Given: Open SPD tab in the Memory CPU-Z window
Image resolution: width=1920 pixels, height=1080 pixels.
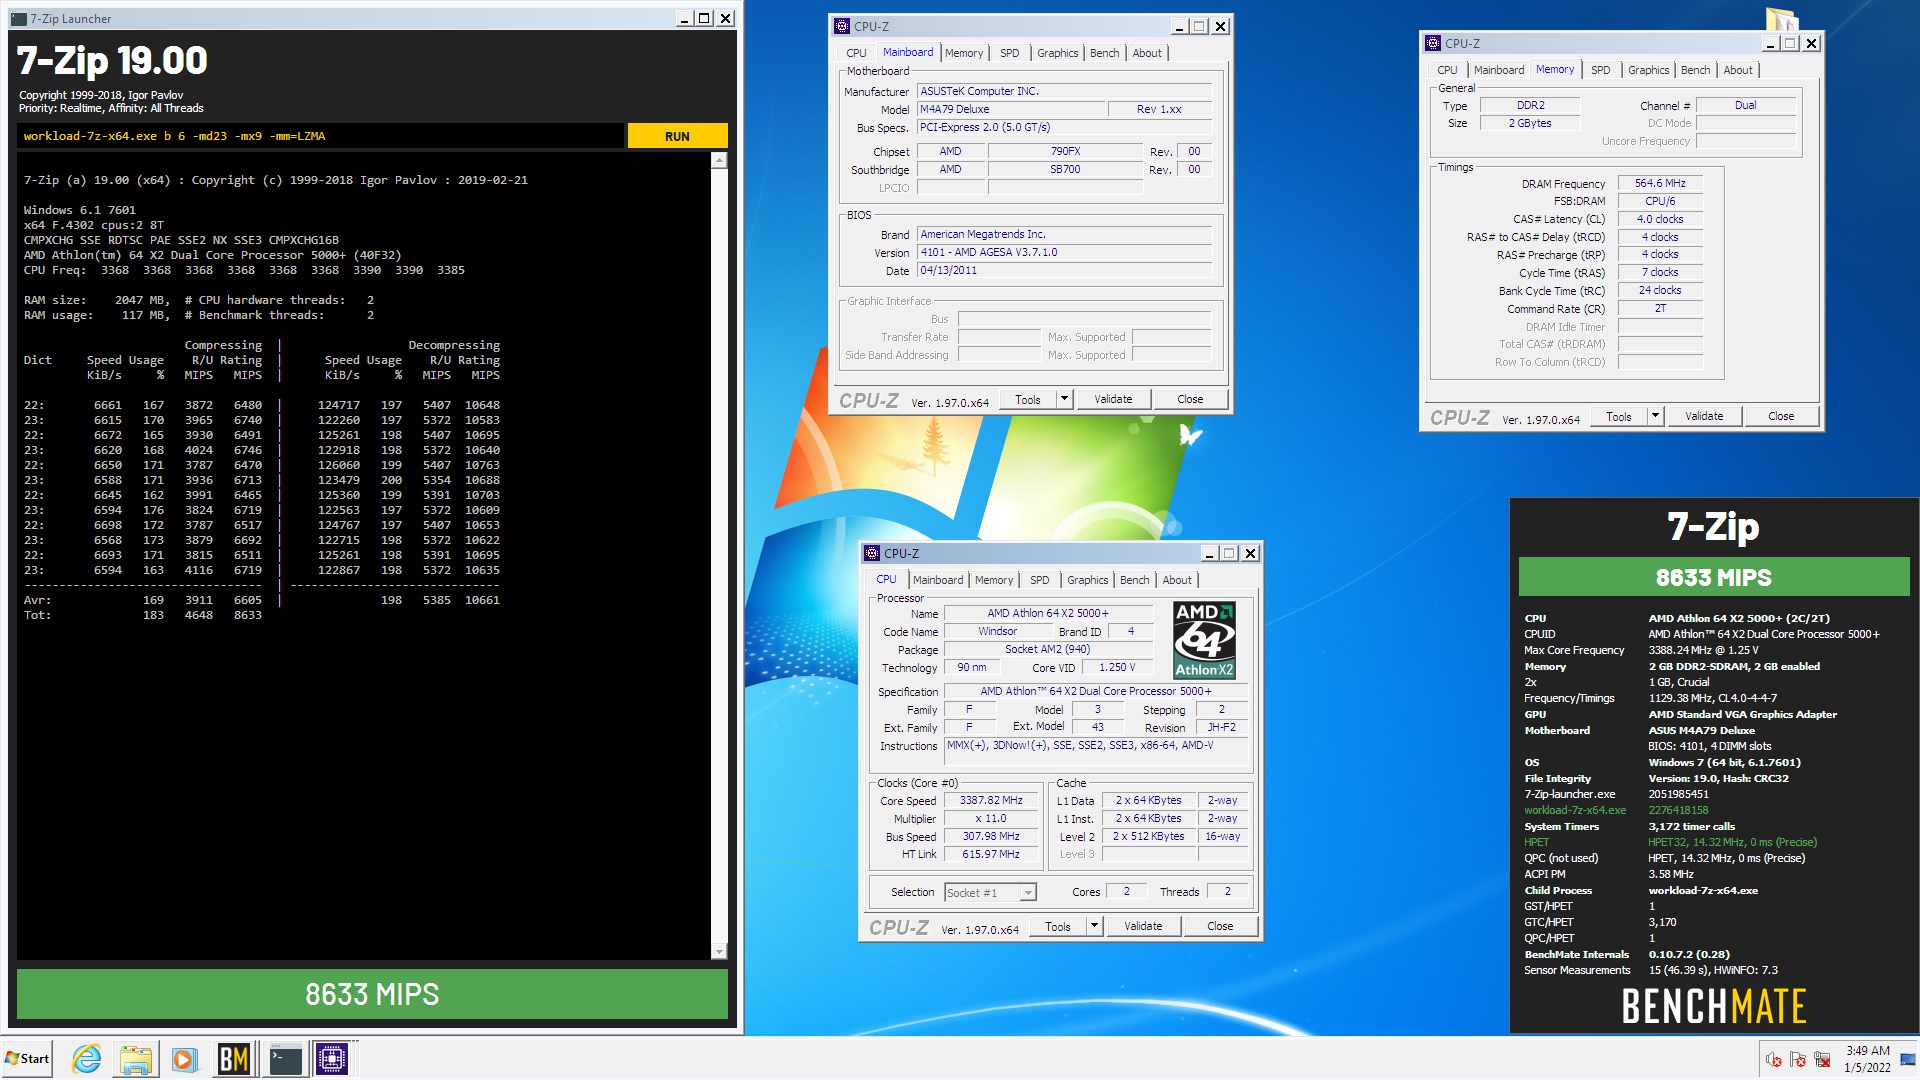Looking at the screenshot, I should pos(1601,71).
